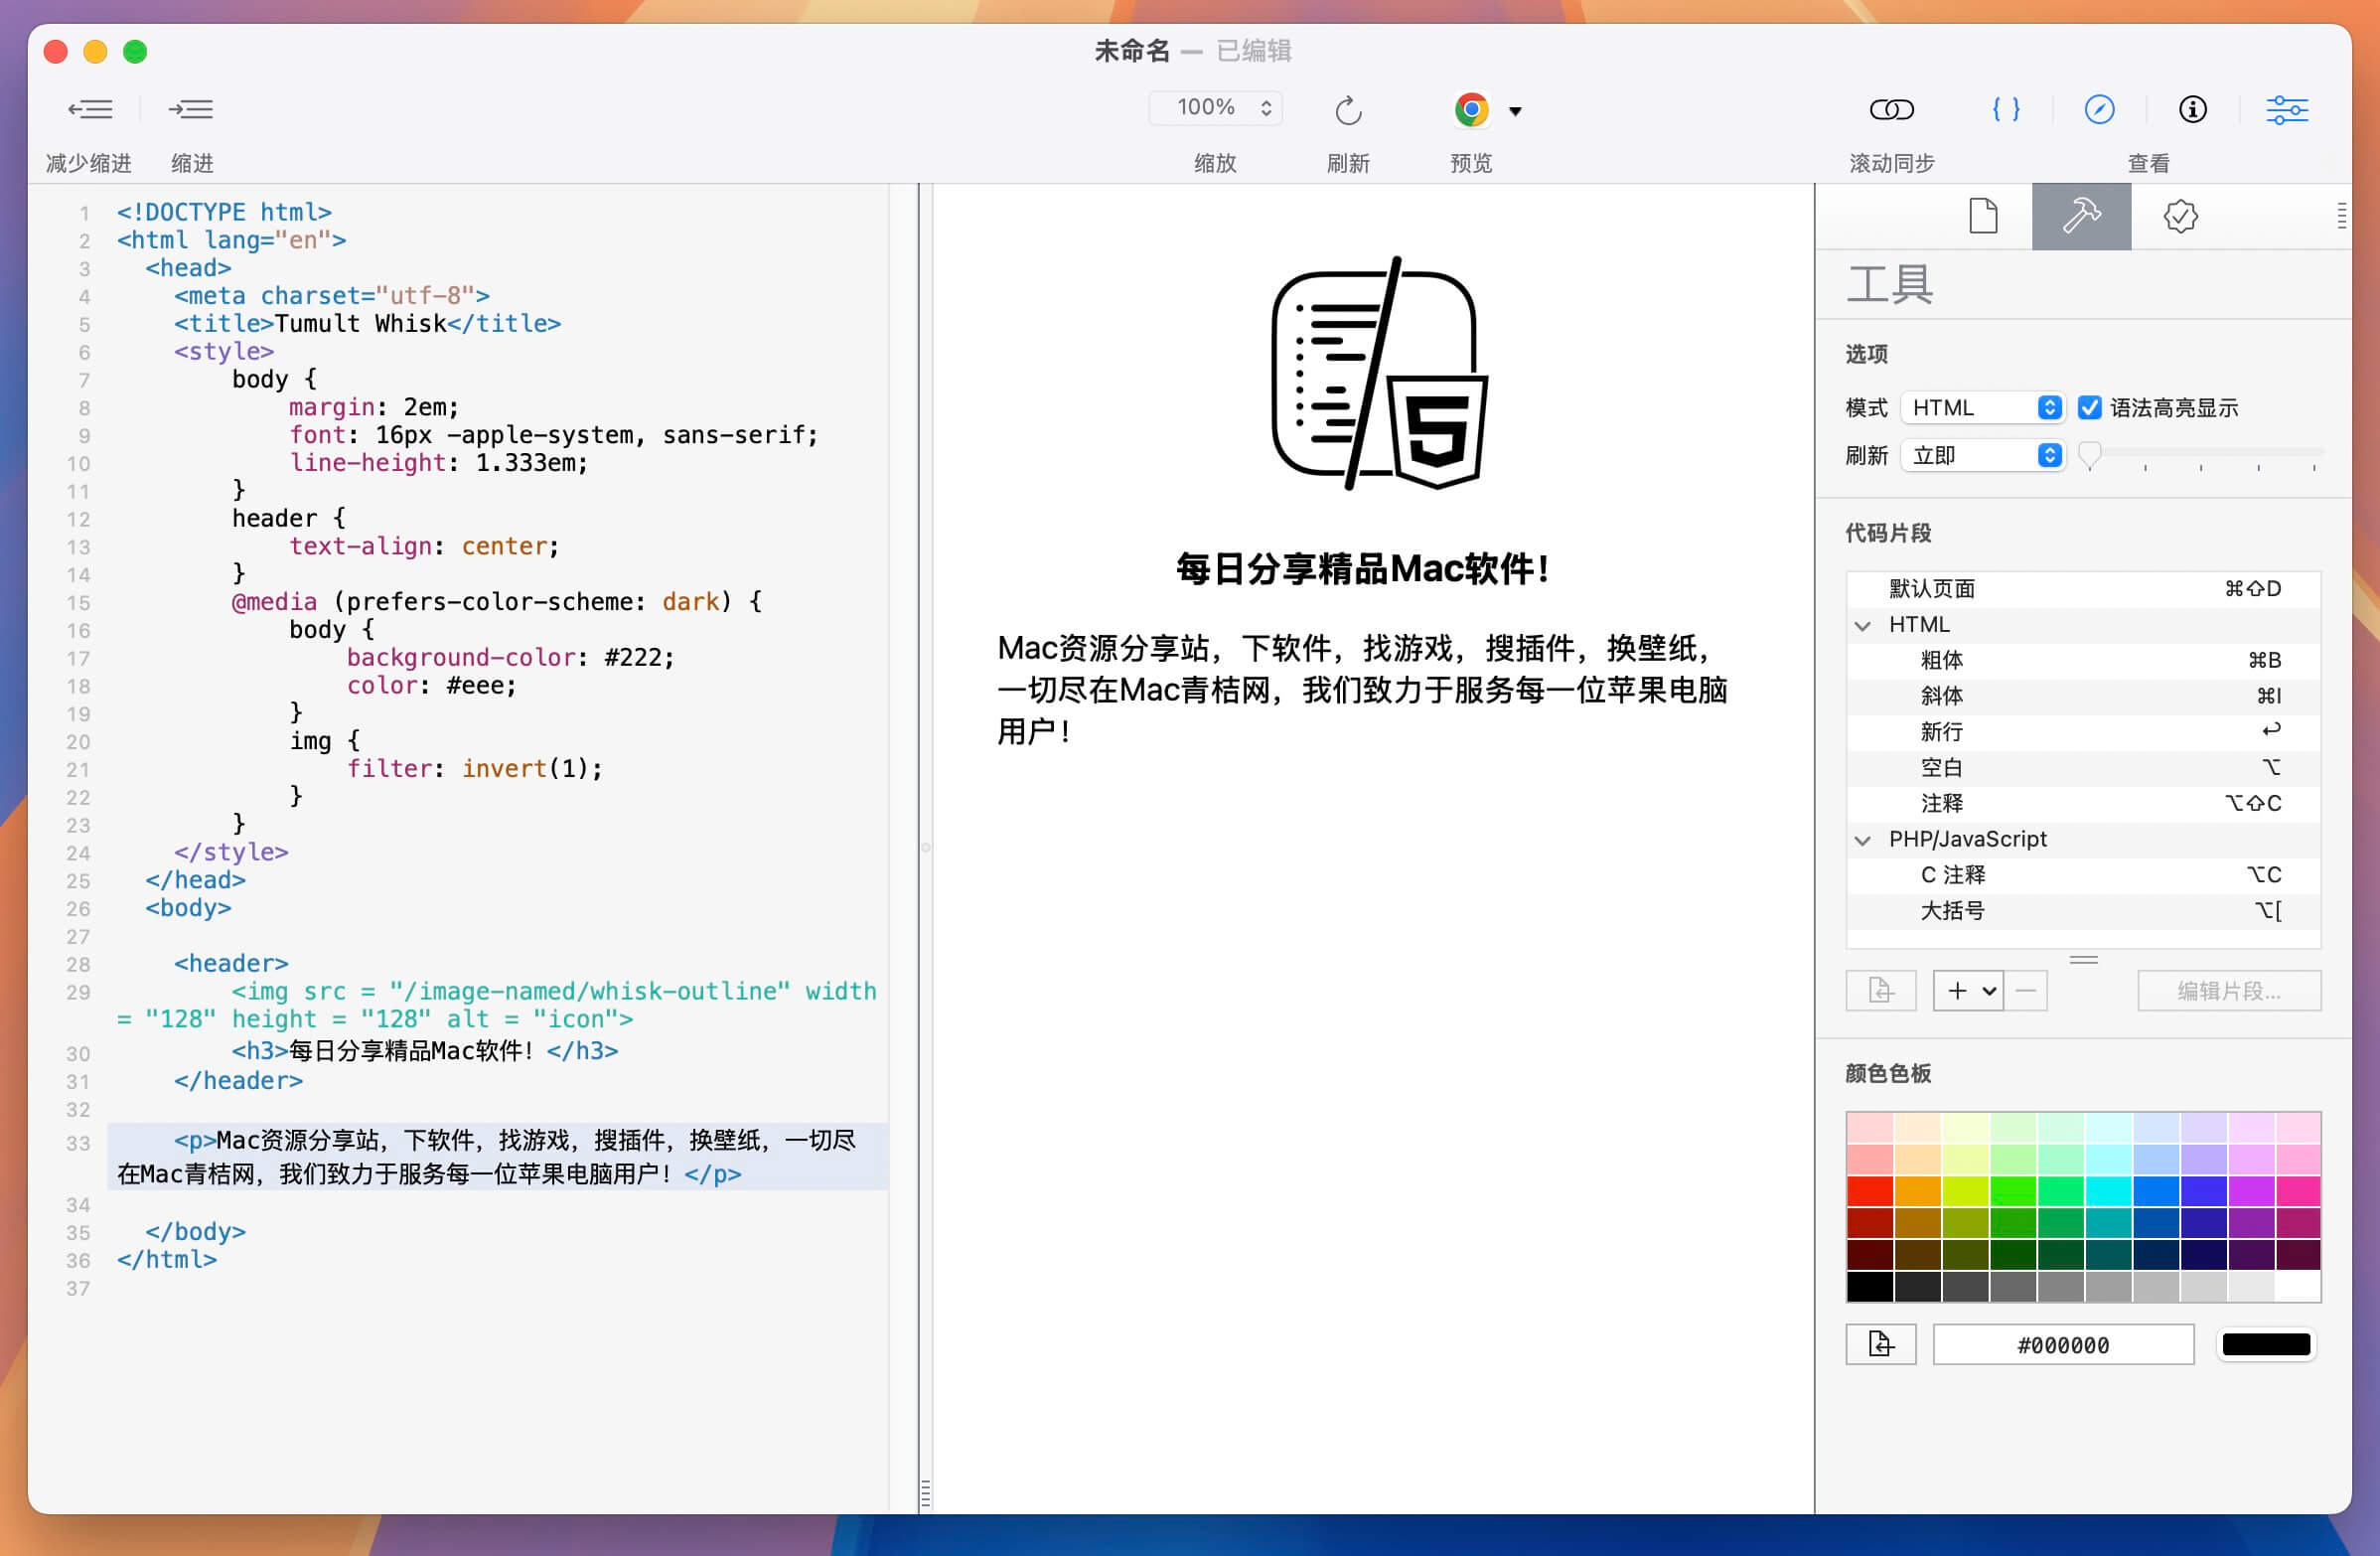Click the window title 未命名

pyautogui.click(x=1132, y=51)
